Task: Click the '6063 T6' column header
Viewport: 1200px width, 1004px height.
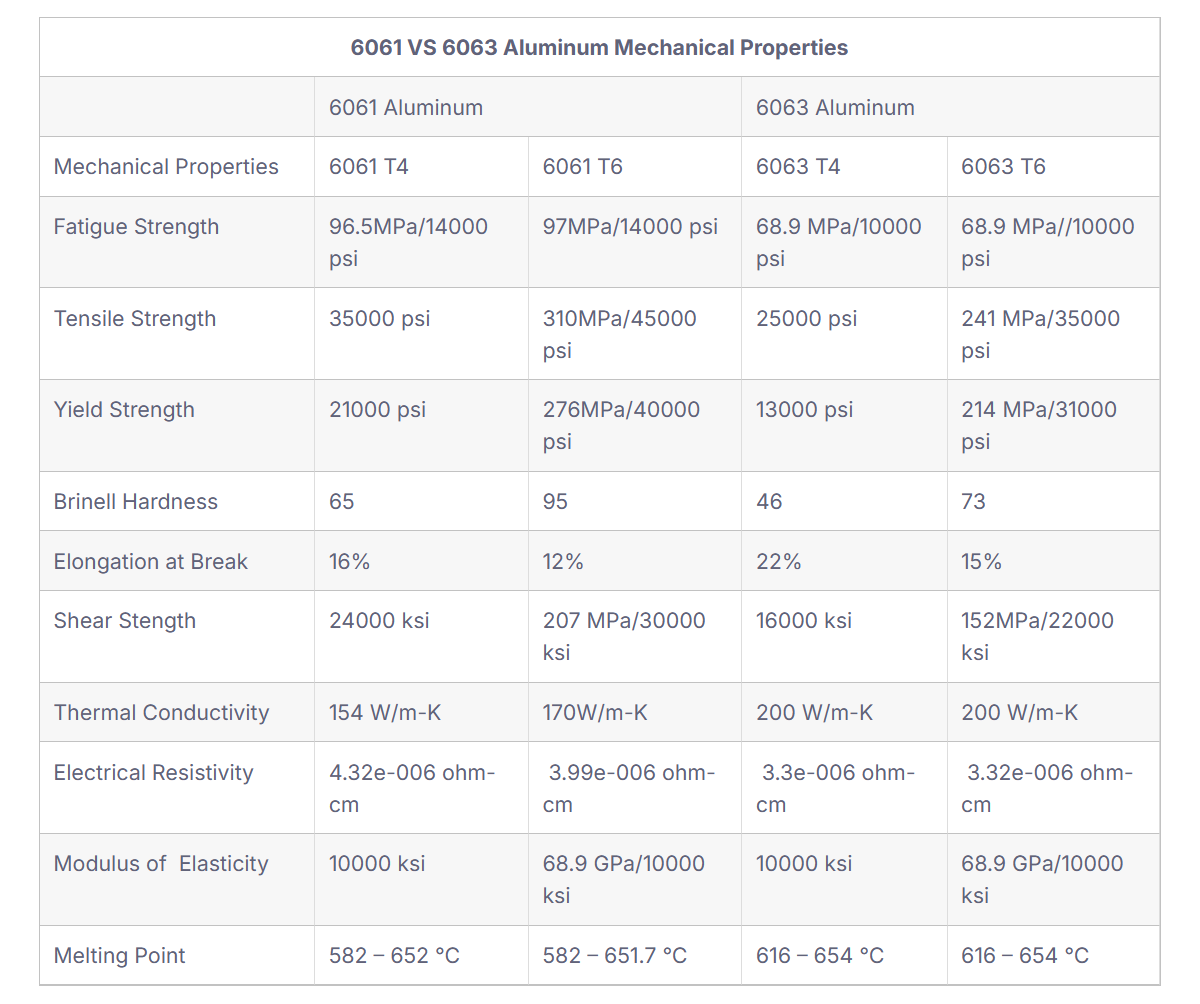Action: pyautogui.click(x=1003, y=166)
